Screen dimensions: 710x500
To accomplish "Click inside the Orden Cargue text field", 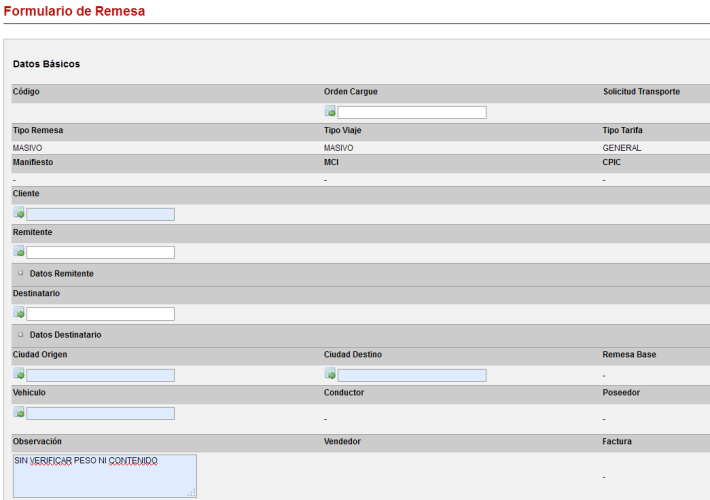I will point(412,112).
